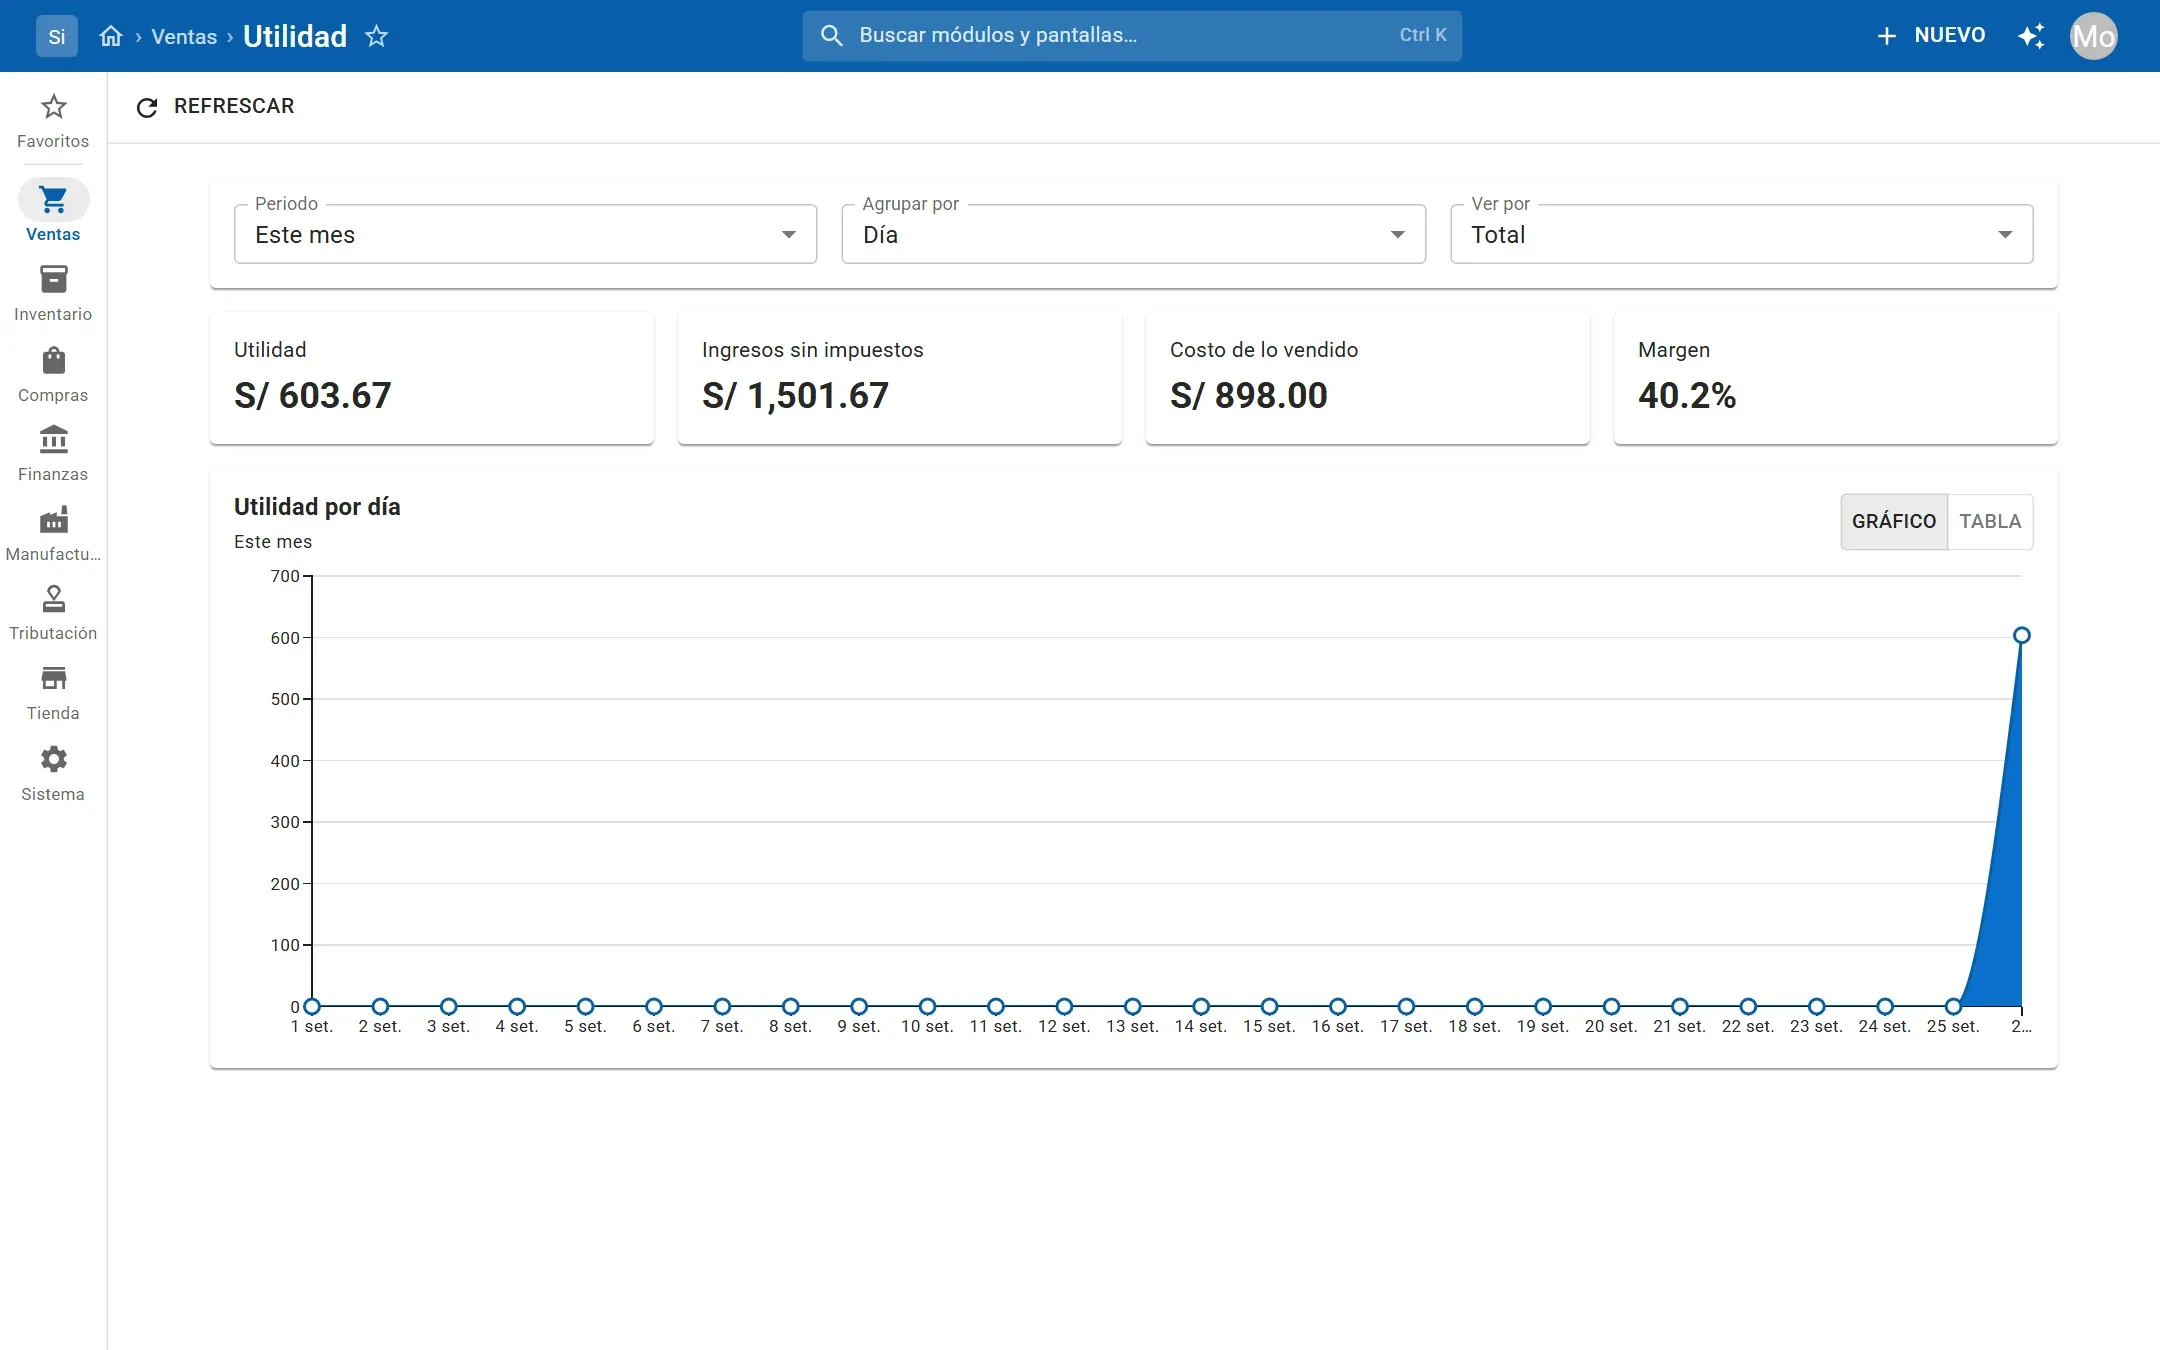Image resolution: width=2160 pixels, height=1350 pixels.
Task: Open the Compras module
Action: pyautogui.click(x=53, y=374)
